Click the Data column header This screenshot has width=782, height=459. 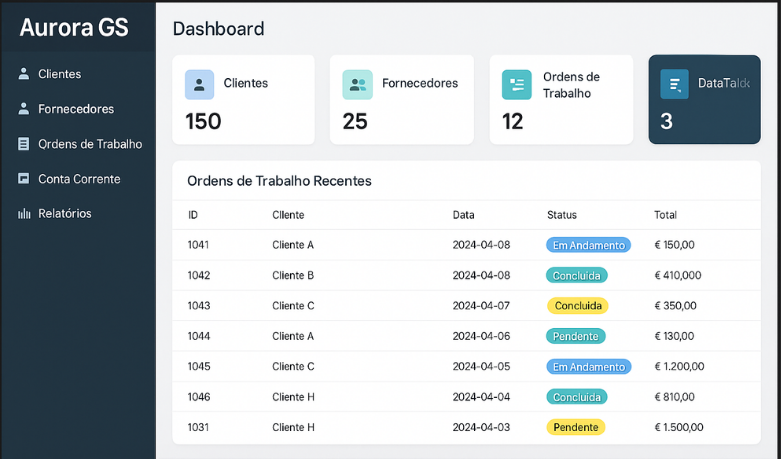pos(463,215)
